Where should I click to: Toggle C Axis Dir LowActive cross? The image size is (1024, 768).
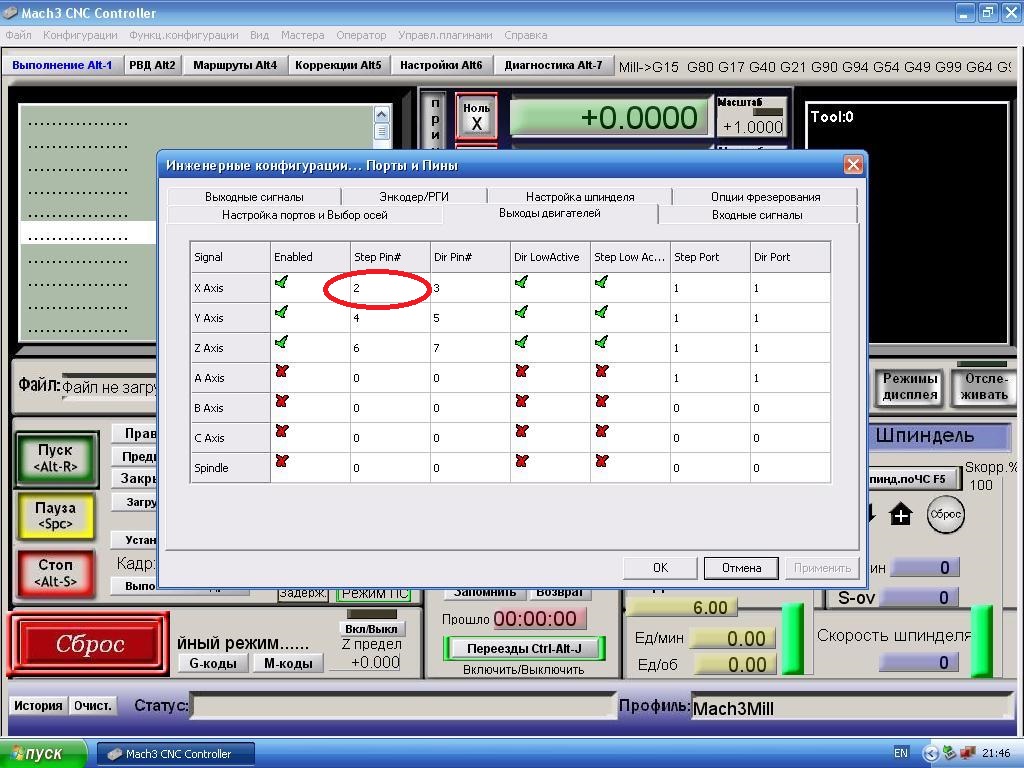(521, 432)
